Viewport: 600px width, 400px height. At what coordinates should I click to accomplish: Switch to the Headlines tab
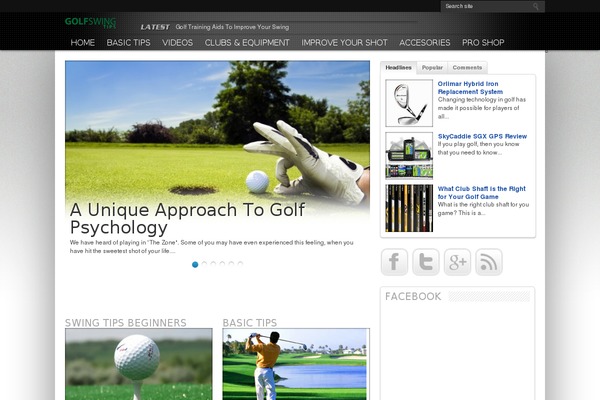click(x=398, y=67)
